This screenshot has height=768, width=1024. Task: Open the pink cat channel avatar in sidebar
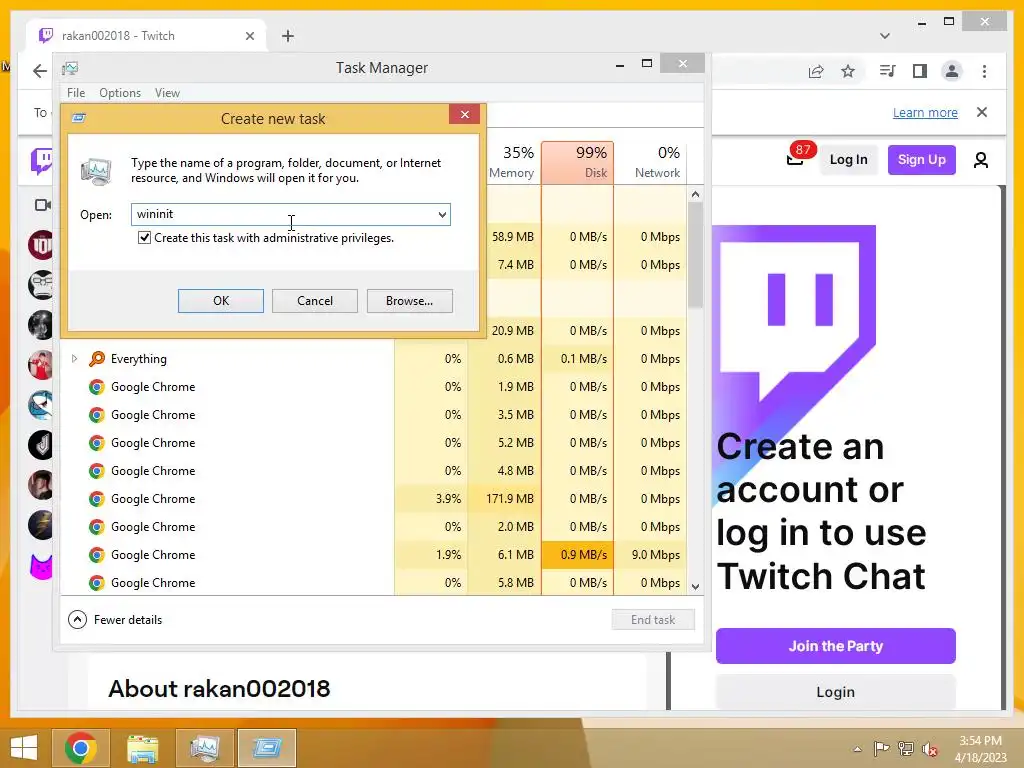click(x=41, y=566)
